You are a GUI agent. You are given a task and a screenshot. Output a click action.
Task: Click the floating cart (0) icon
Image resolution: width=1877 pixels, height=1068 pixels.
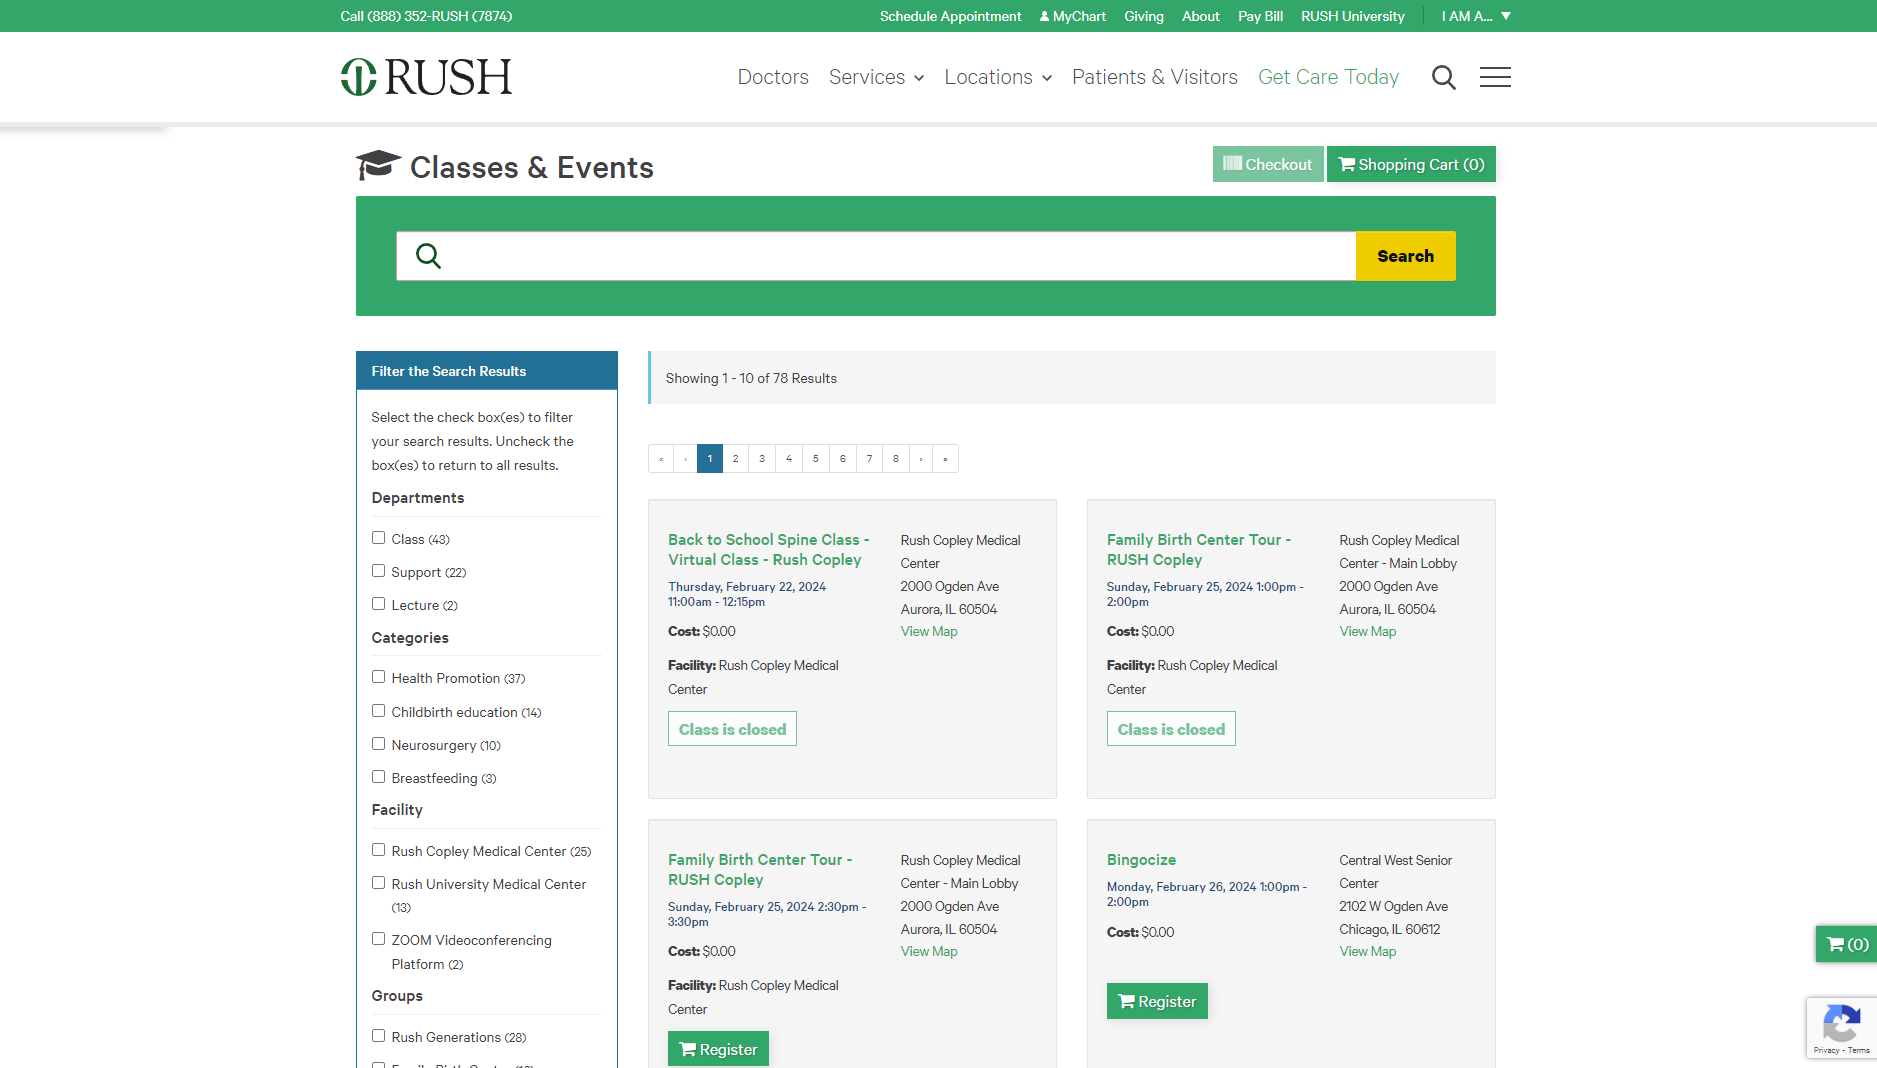coord(1847,944)
